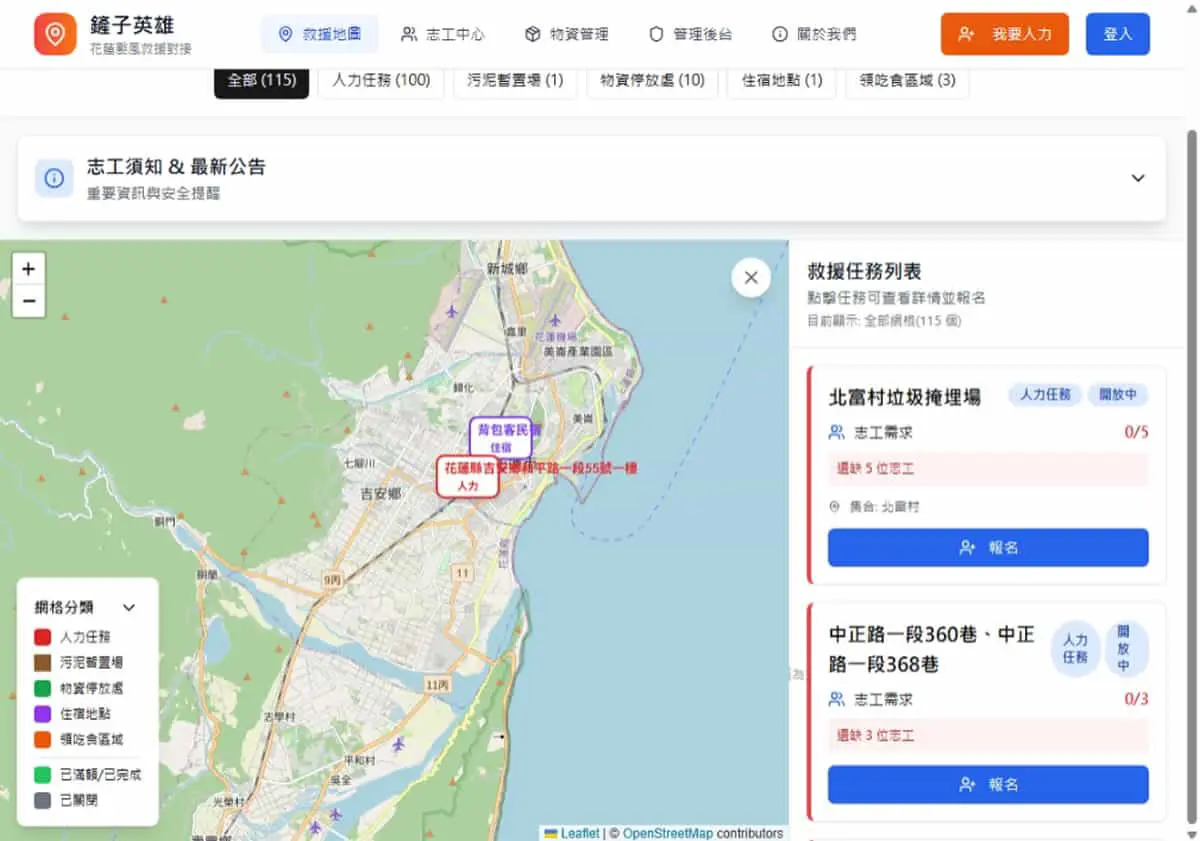Zoom out on the map

28,301
